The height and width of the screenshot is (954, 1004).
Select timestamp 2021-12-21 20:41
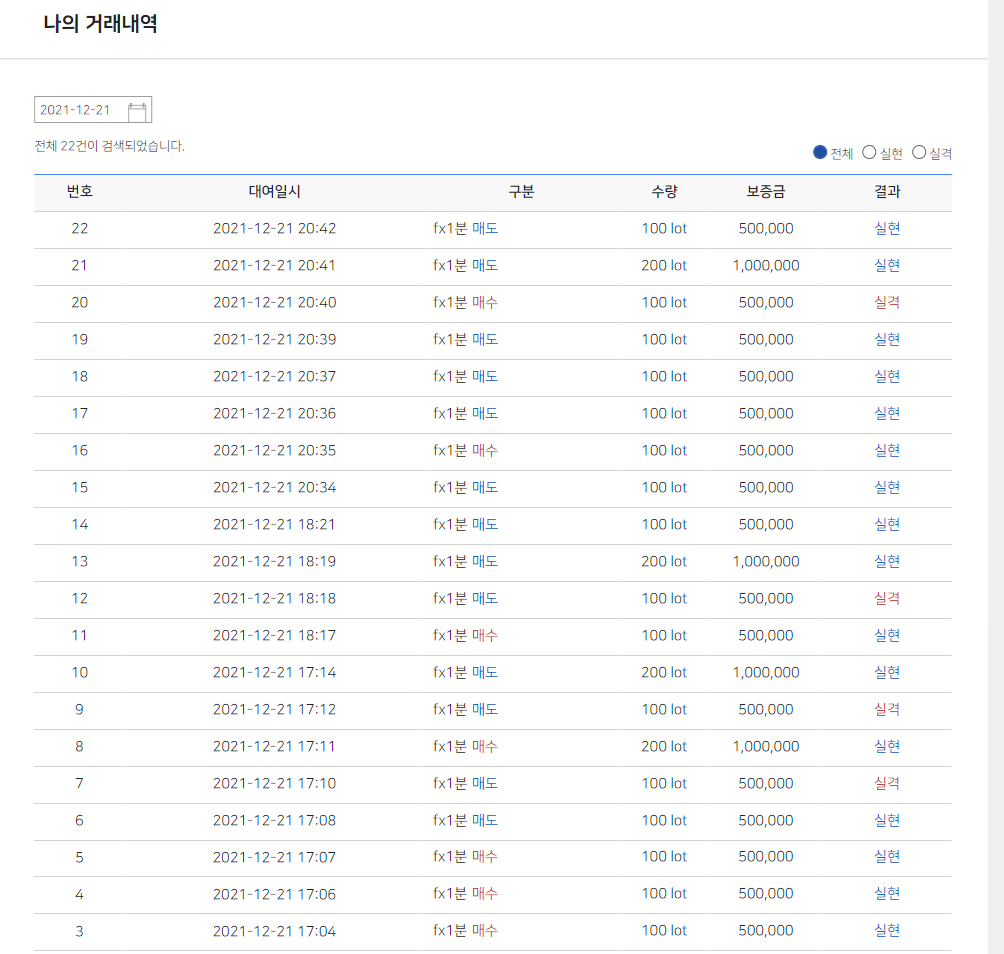click(x=274, y=266)
